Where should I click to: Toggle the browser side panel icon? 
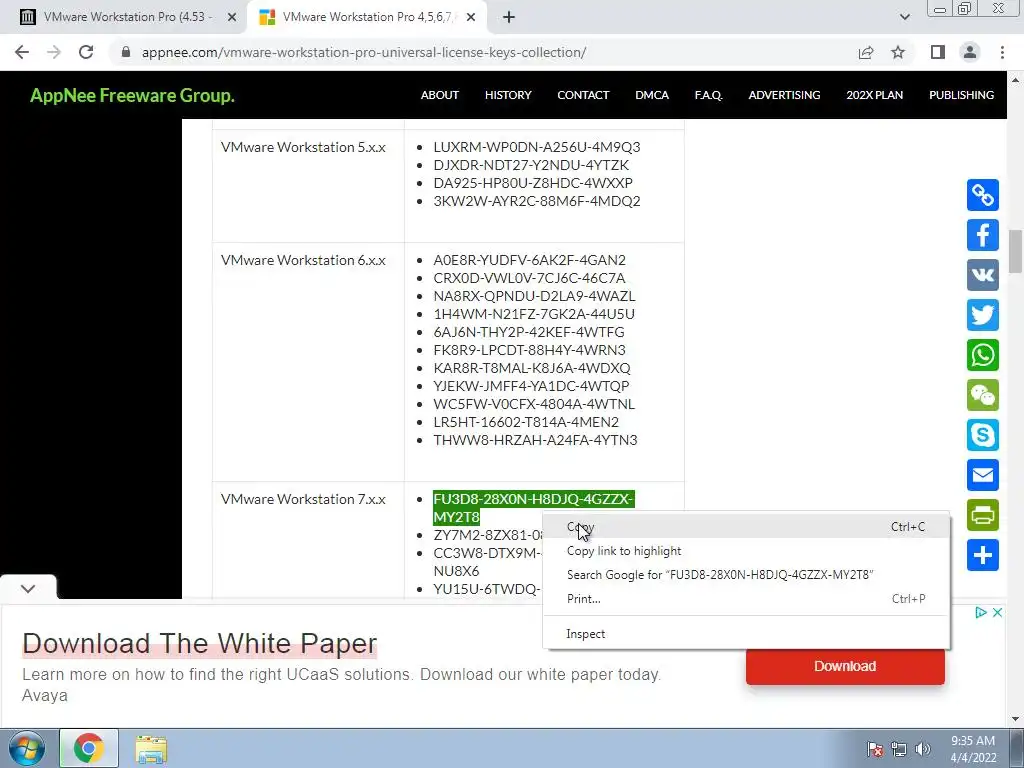coord(938,52)
